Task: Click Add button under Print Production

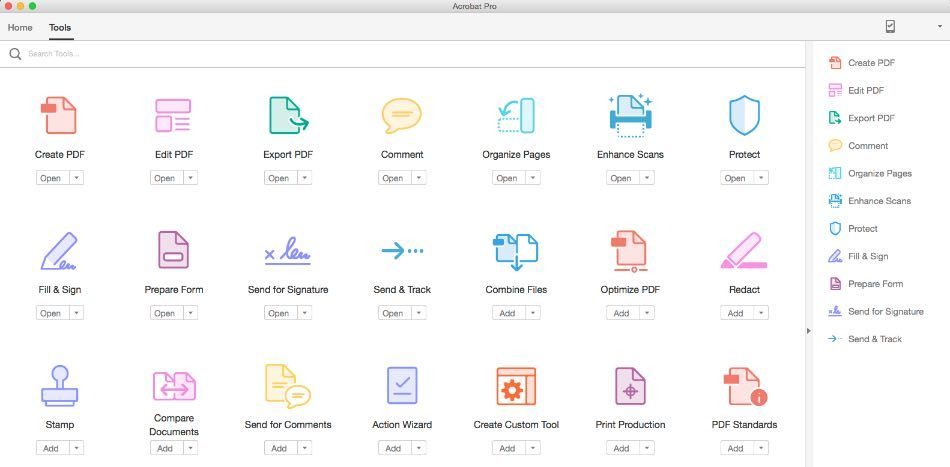Action: [621, 448]
